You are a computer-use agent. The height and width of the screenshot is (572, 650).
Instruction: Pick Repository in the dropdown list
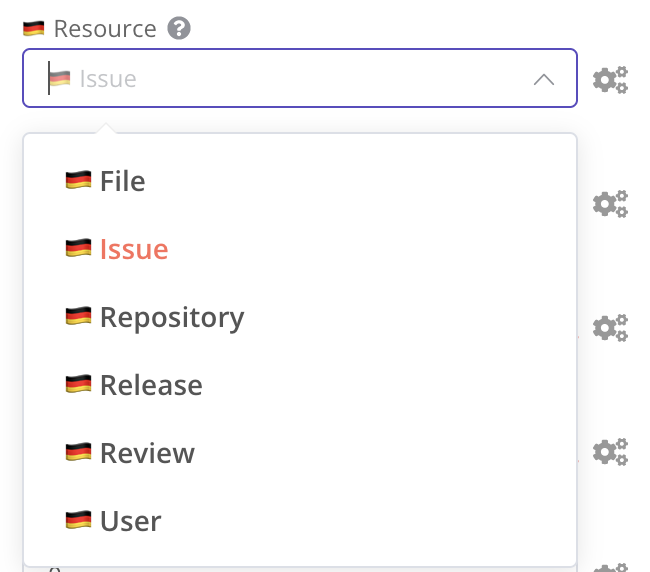[x=171, y=317]
